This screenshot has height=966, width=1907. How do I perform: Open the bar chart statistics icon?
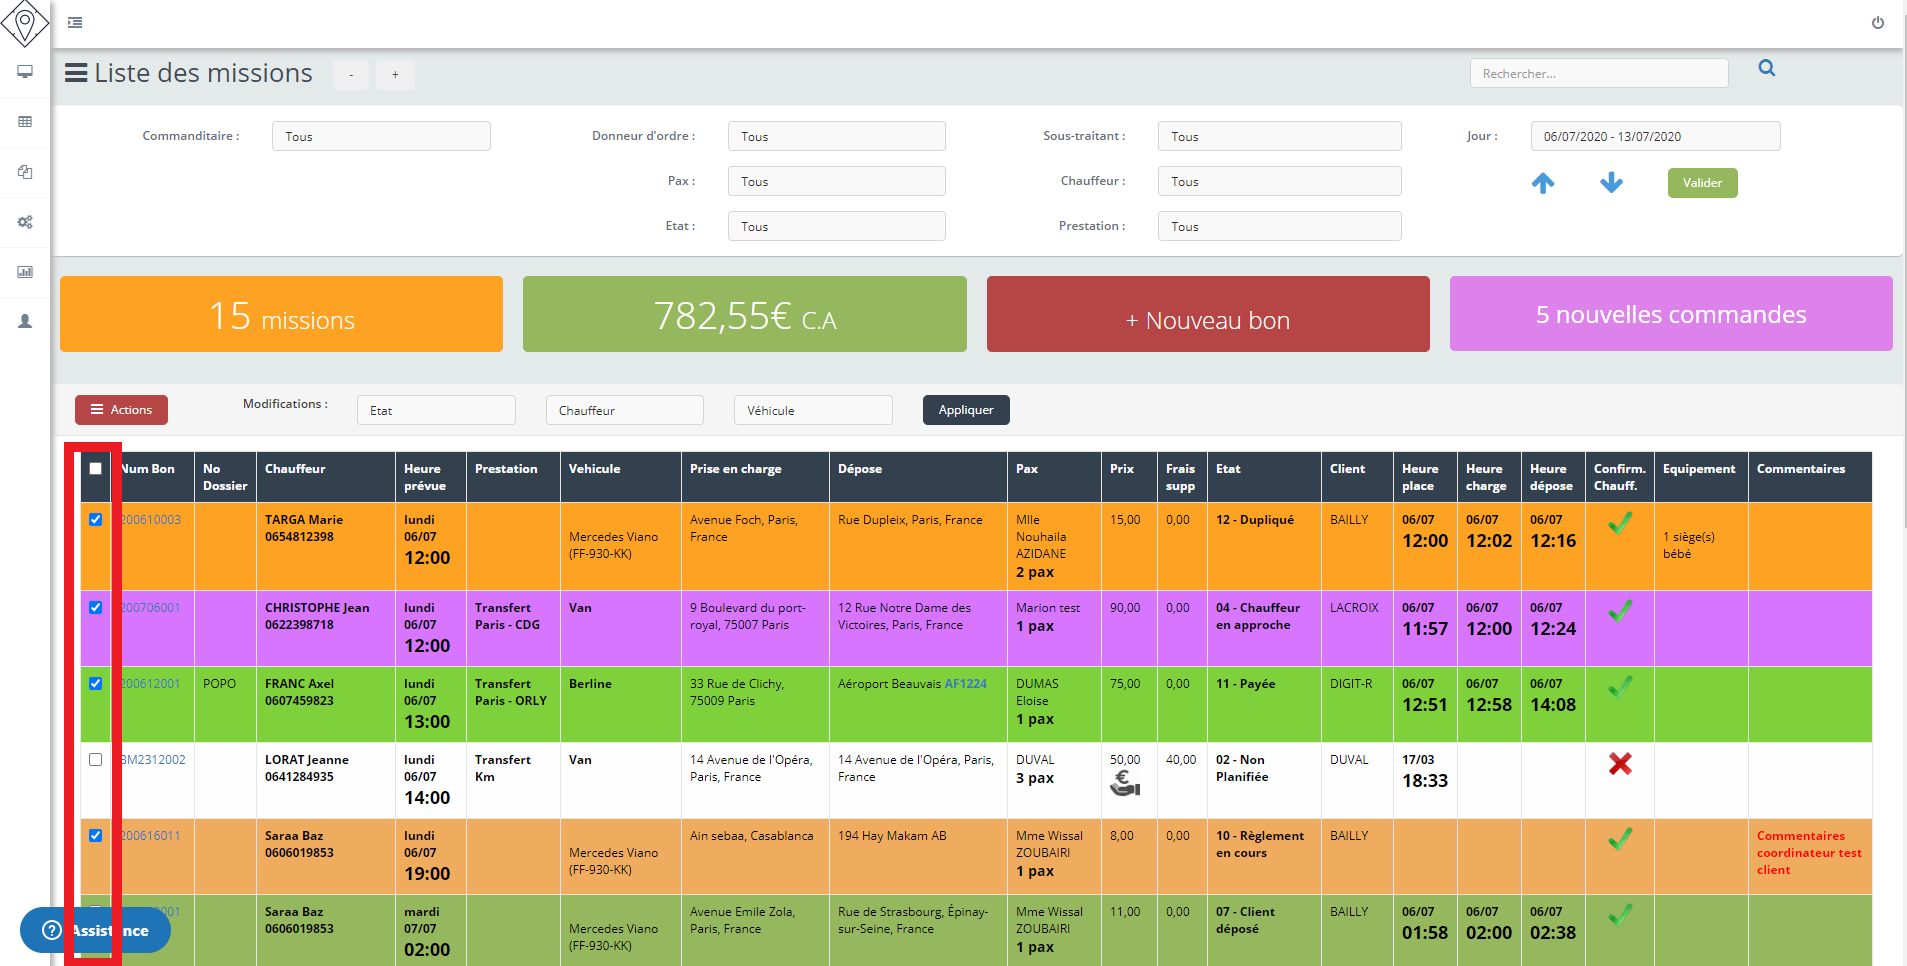(x=25, y=272)
